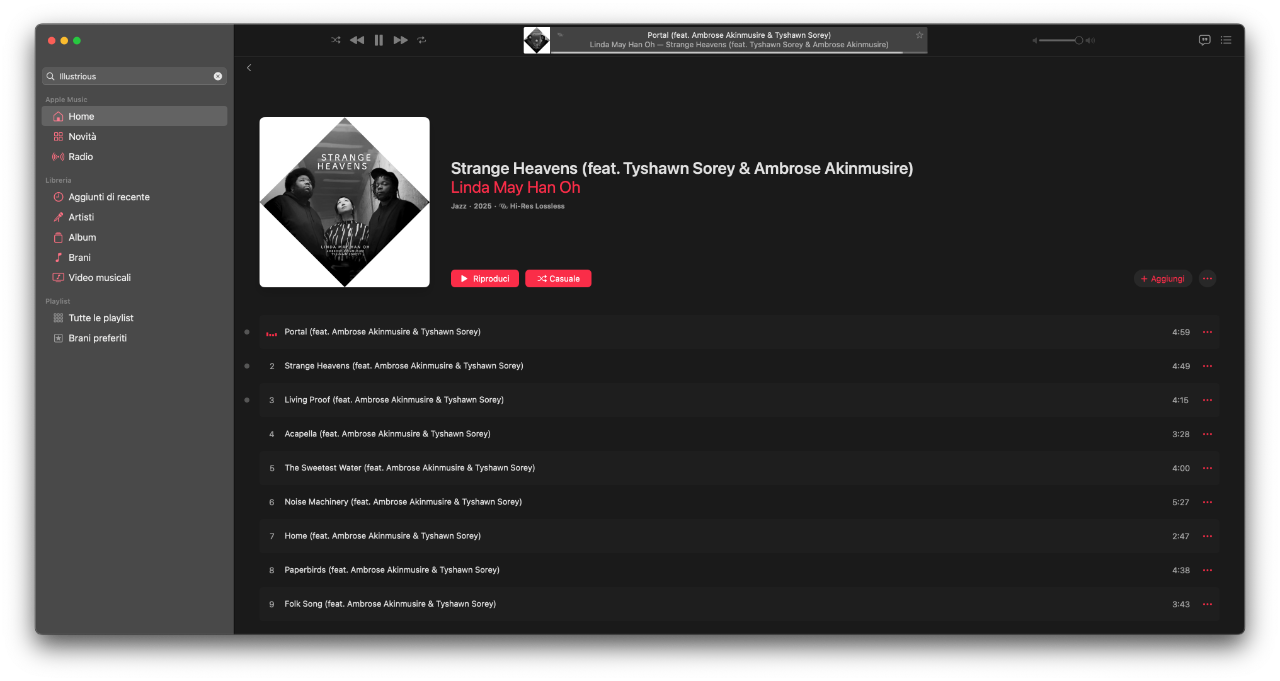Open options menu for Folk Song track
This screenshot has height=681, width=1280.
click(1207, 604)
